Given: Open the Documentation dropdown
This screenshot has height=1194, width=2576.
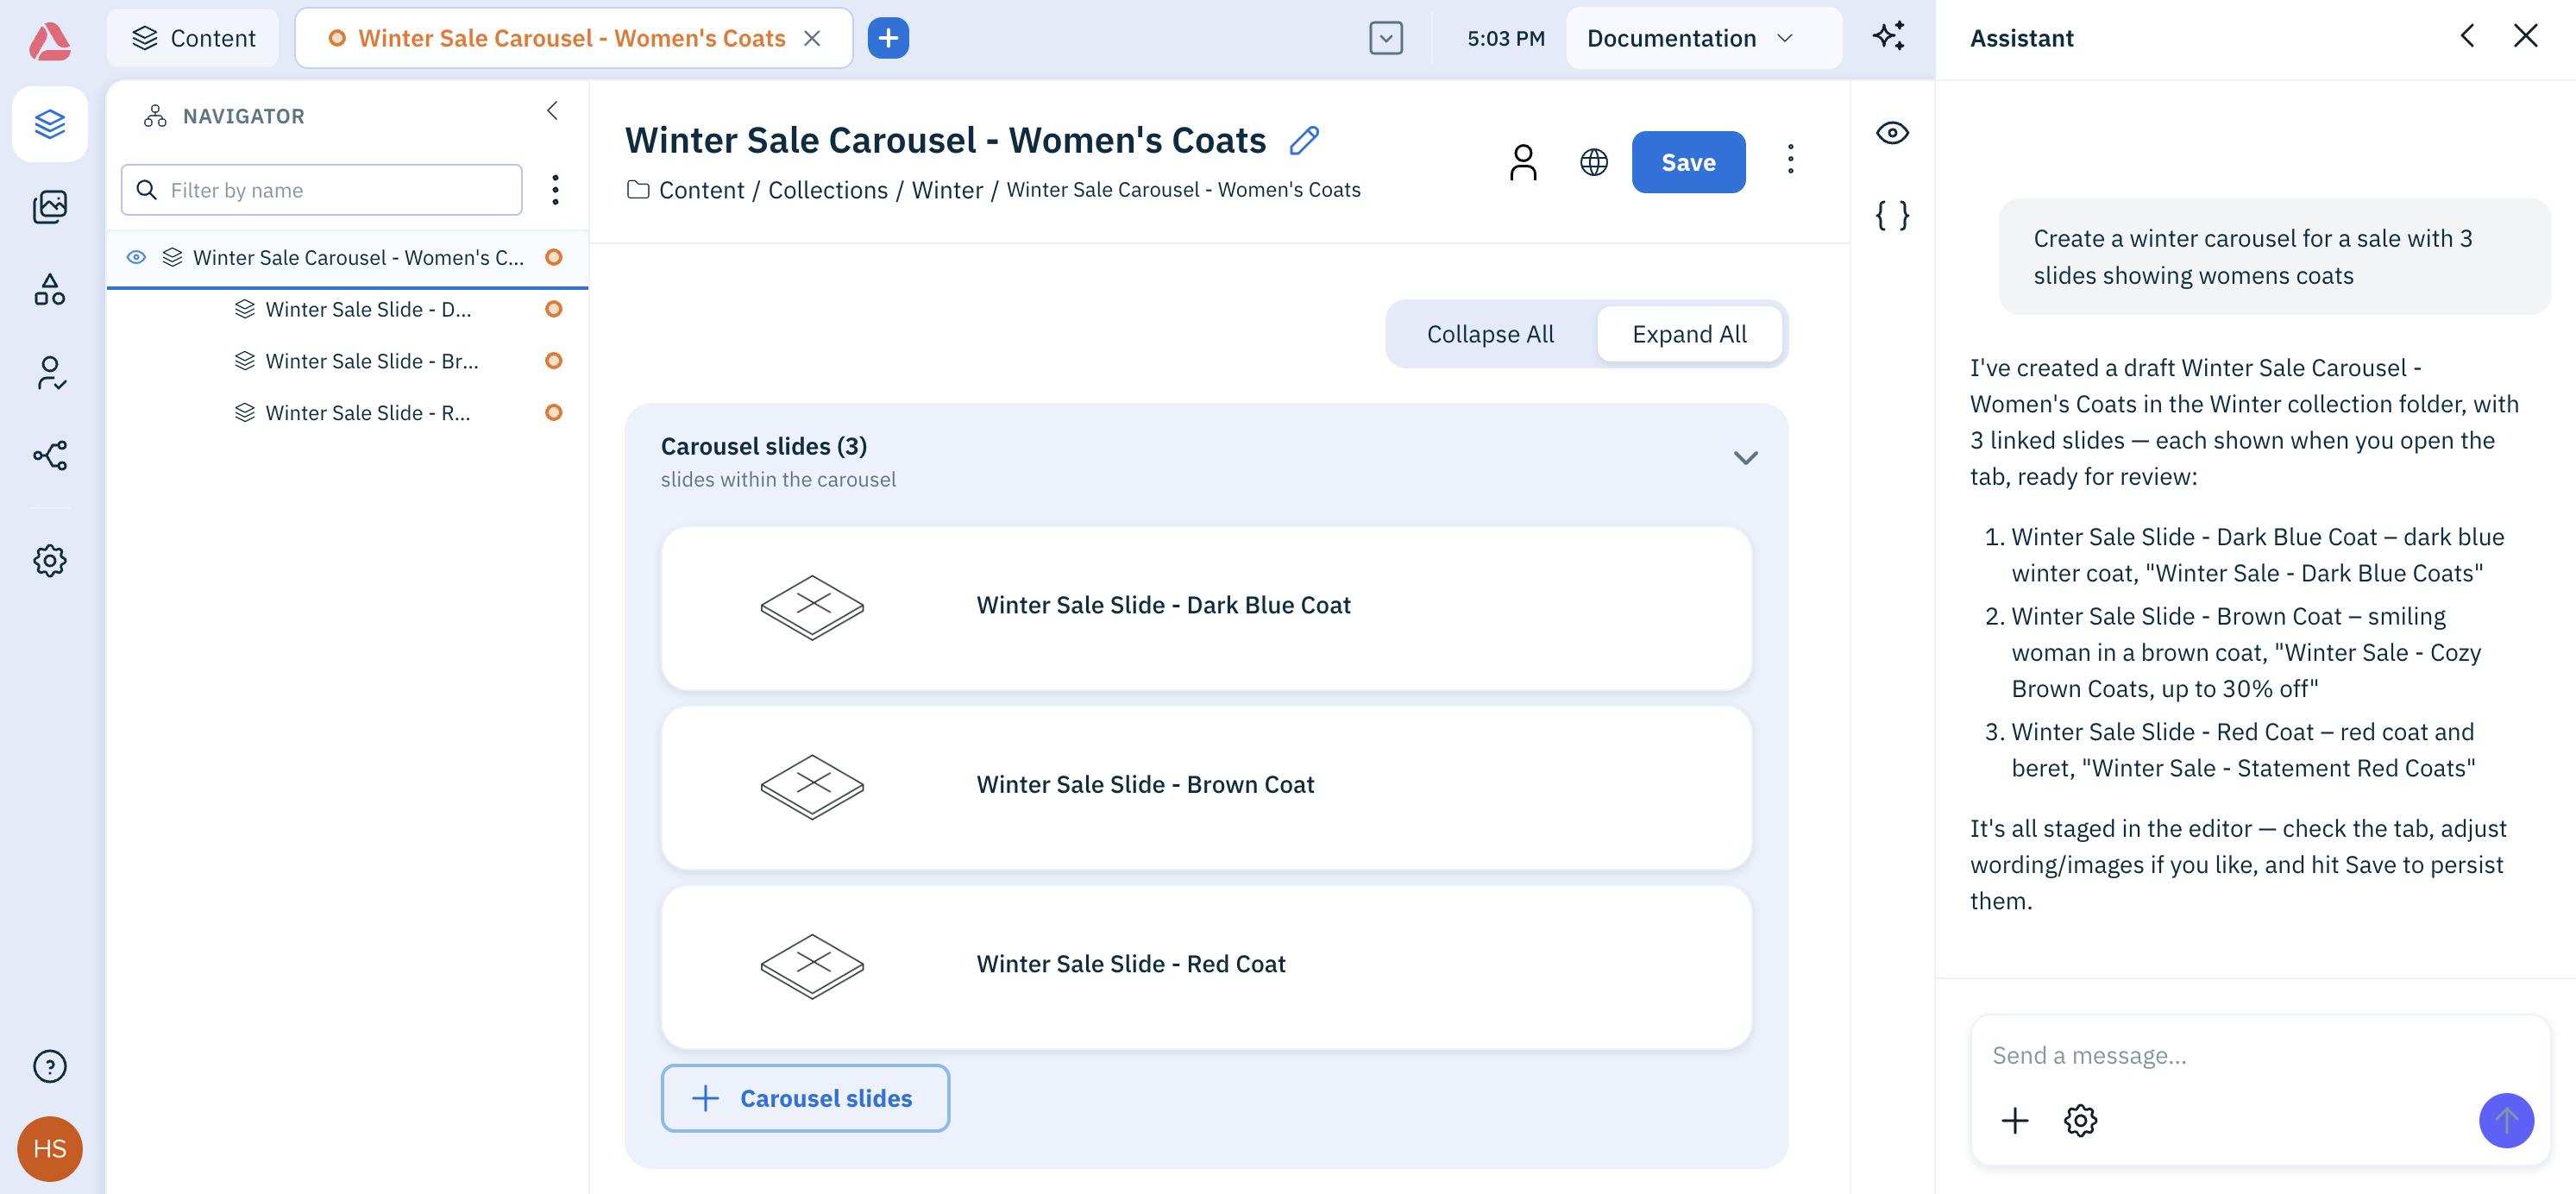Looking at the screenshot, I should (1703, 38).
